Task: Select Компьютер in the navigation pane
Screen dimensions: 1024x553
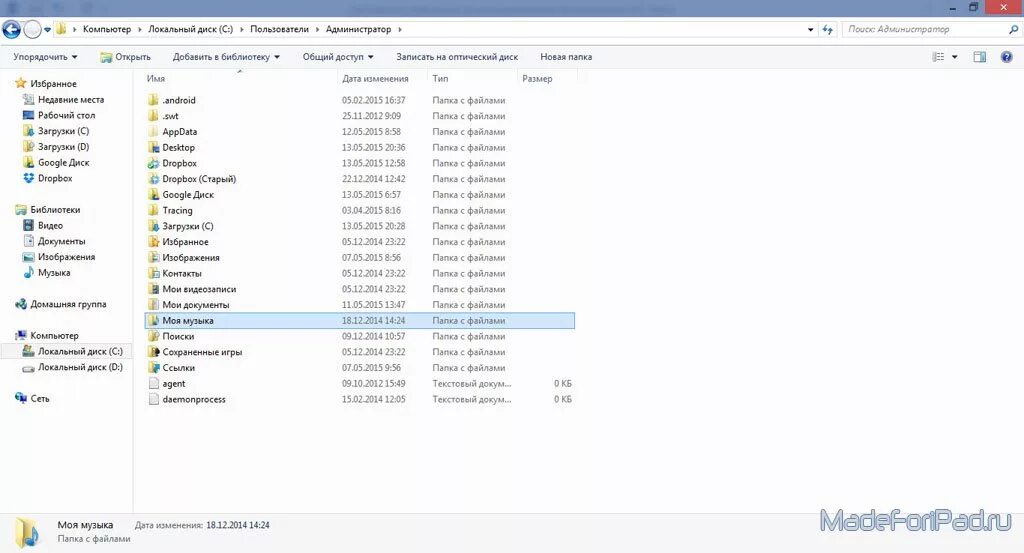Action: (46, 335)
